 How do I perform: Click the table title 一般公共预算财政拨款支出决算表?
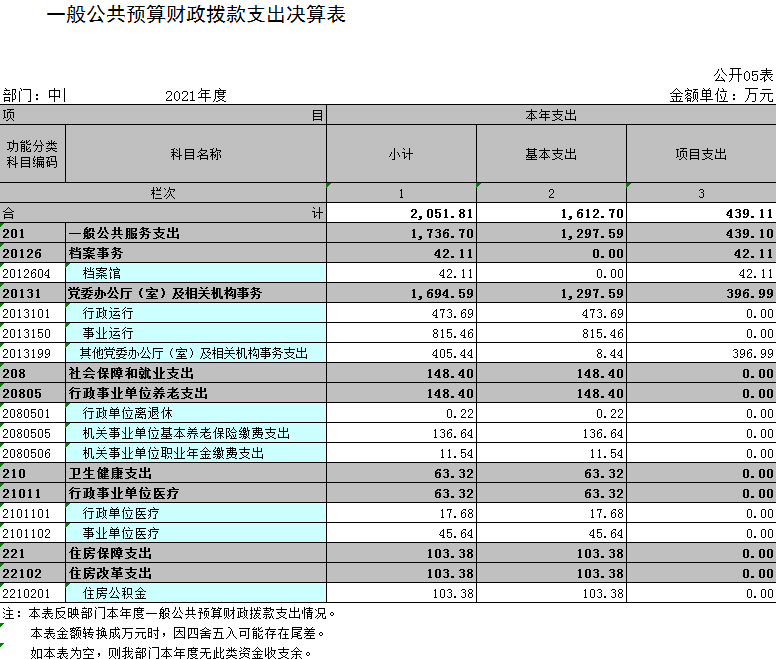[x=196, y=15]
